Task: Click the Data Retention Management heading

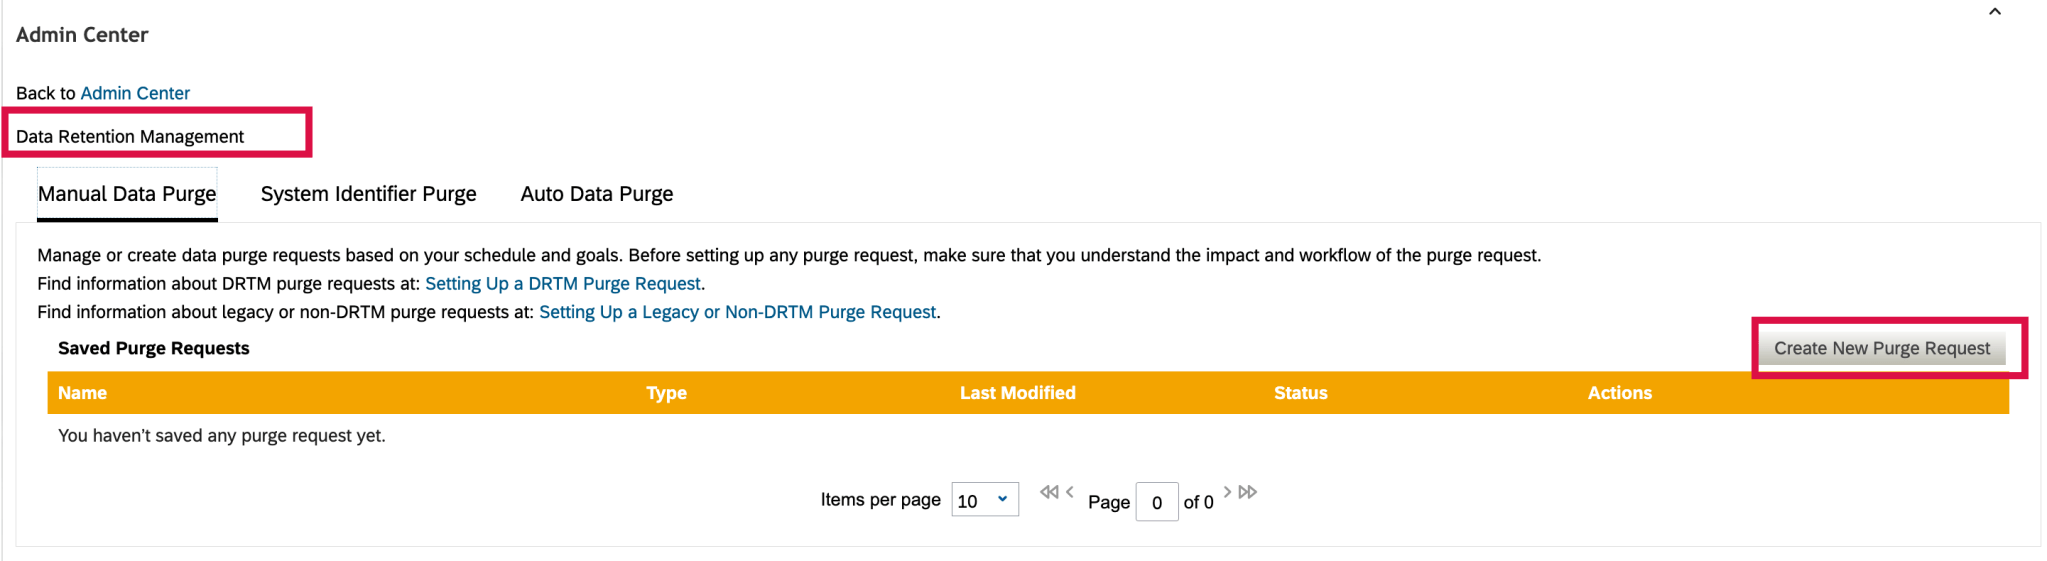Action: click(x=130, y=137)
